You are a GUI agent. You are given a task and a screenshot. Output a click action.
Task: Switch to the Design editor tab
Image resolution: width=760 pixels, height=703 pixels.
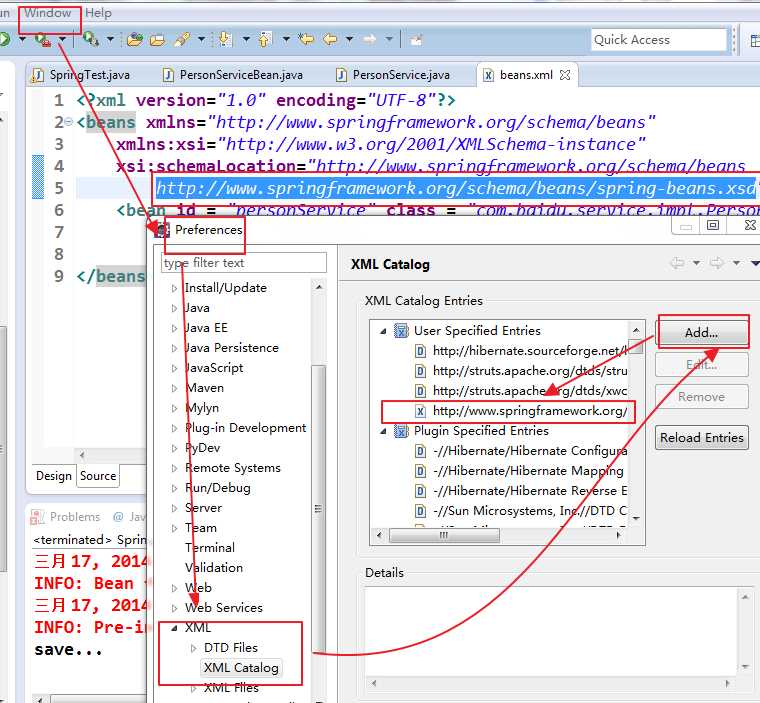(54, 476)
